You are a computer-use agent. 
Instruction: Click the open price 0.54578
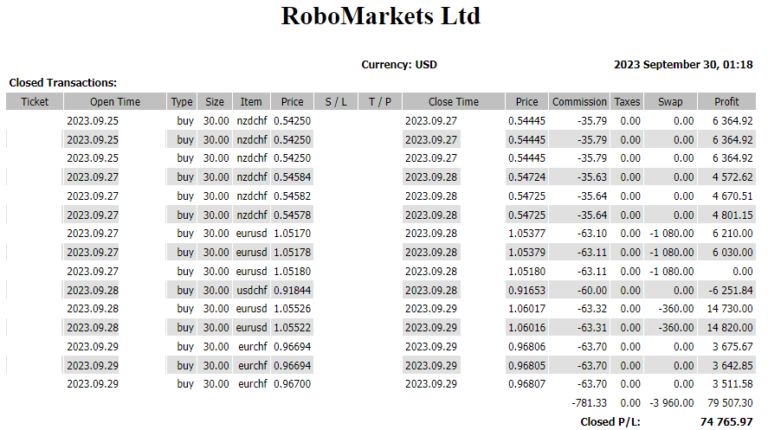(292, 215)
